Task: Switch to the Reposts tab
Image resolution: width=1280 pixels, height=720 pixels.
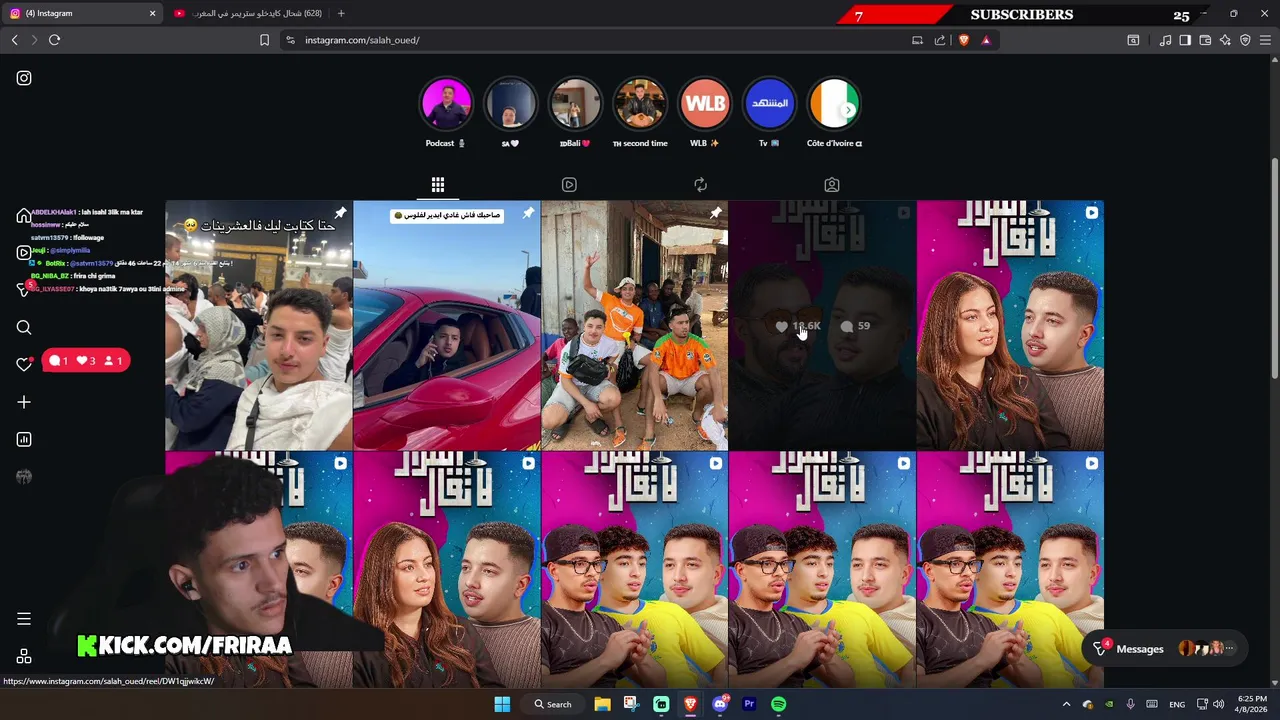Action: coord(700,185)
